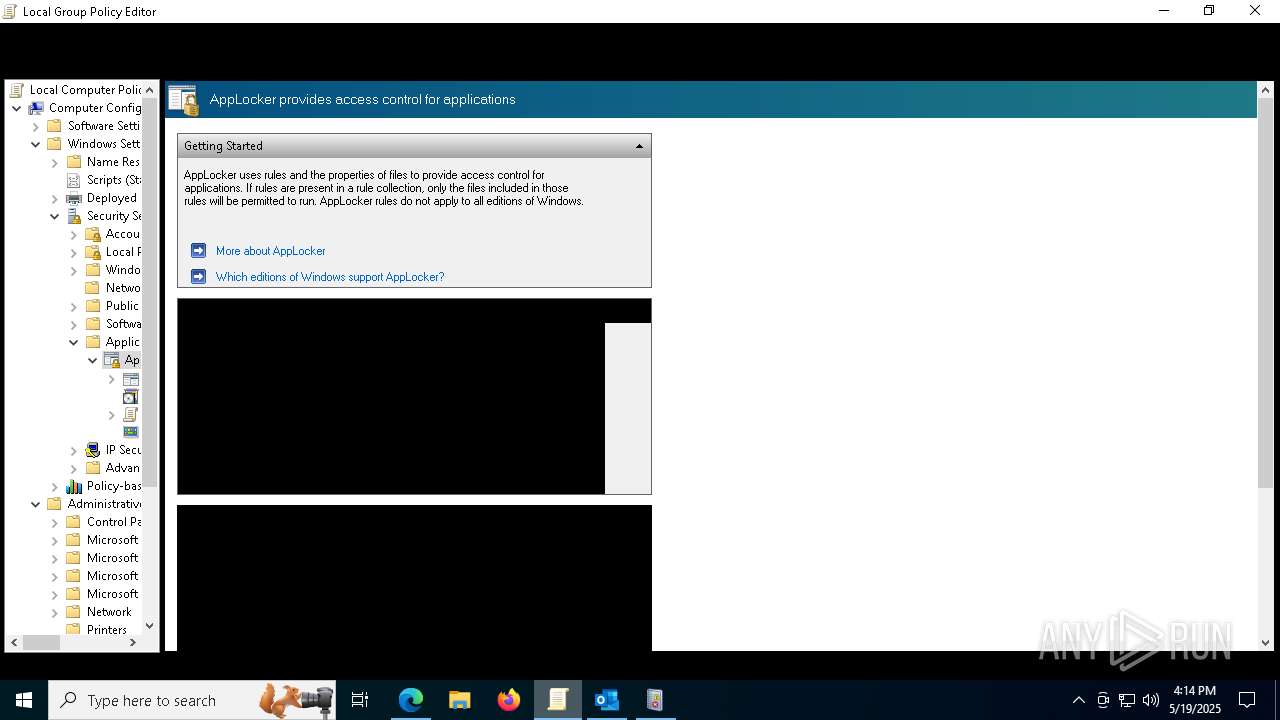
Task: Click the arrow icon beside More about AppLocker
Action: pos(198,251)
